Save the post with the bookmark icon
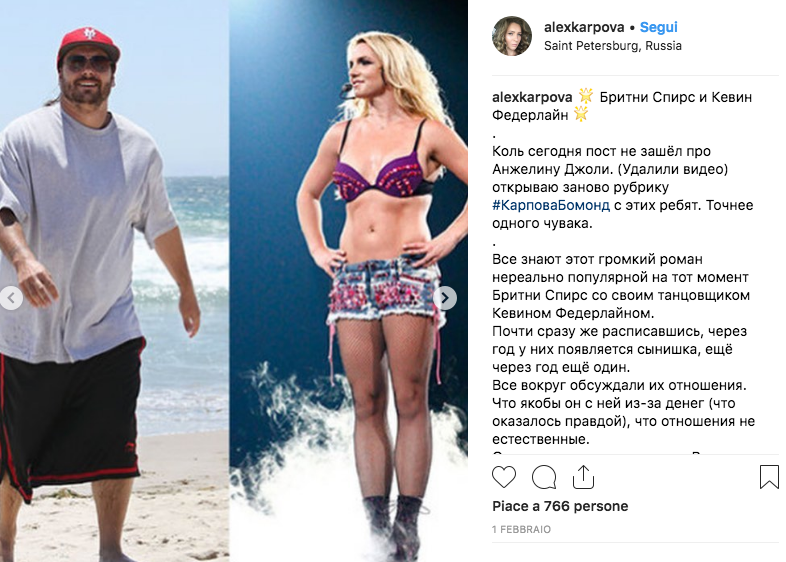Viewport: 786px width, 562px height. [x=769, y=477]
